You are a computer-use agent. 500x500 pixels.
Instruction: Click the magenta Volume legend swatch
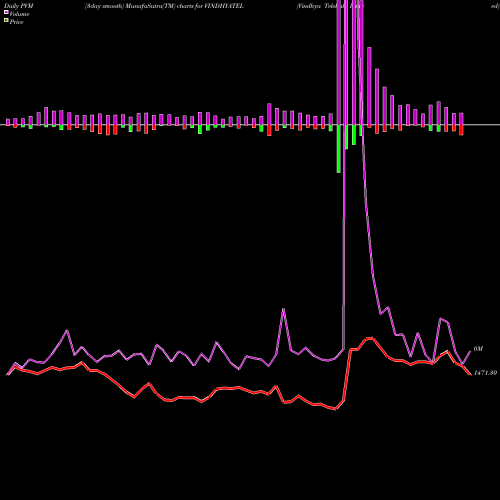click(x=6, y=13)
